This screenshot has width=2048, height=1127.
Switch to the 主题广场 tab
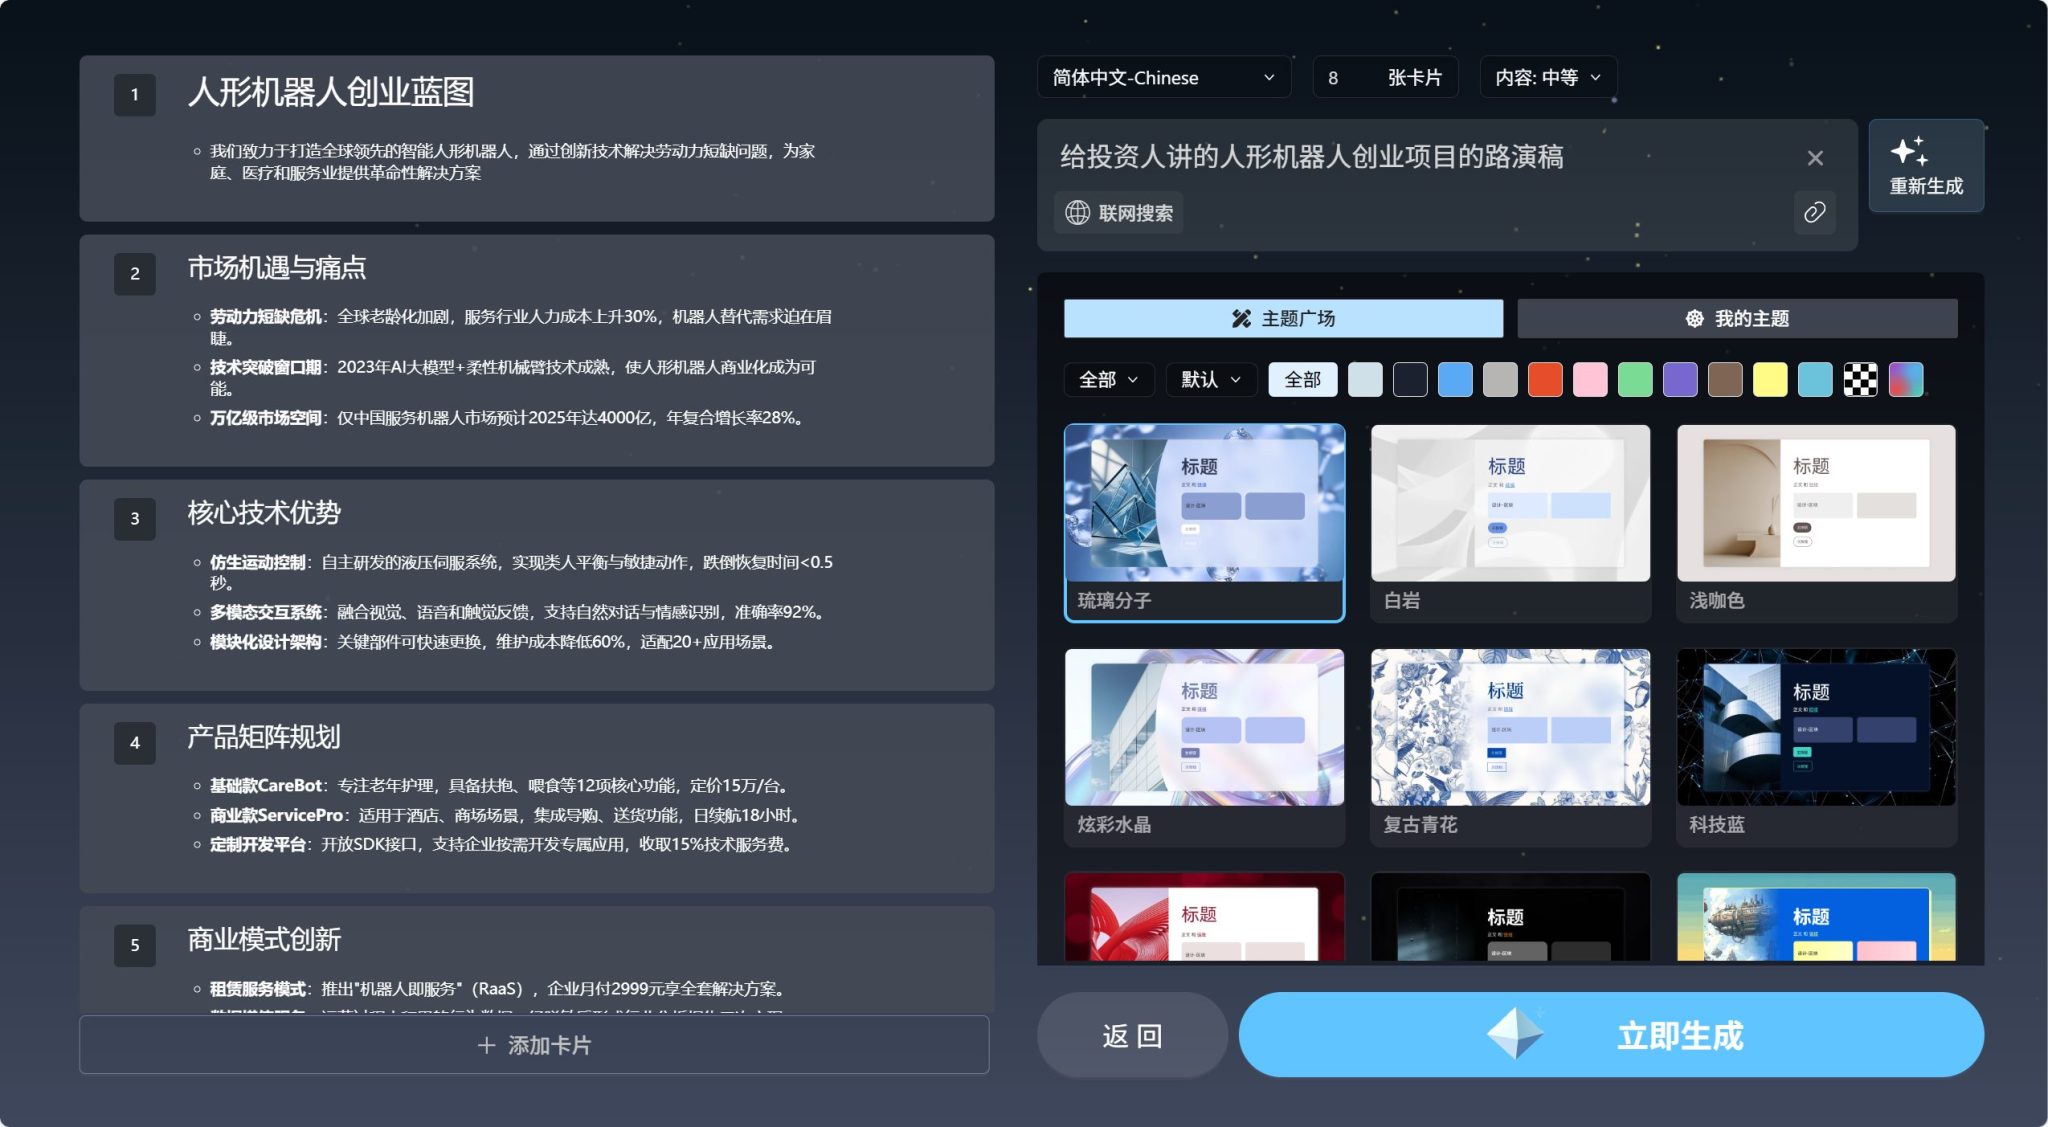point(1283,318)
